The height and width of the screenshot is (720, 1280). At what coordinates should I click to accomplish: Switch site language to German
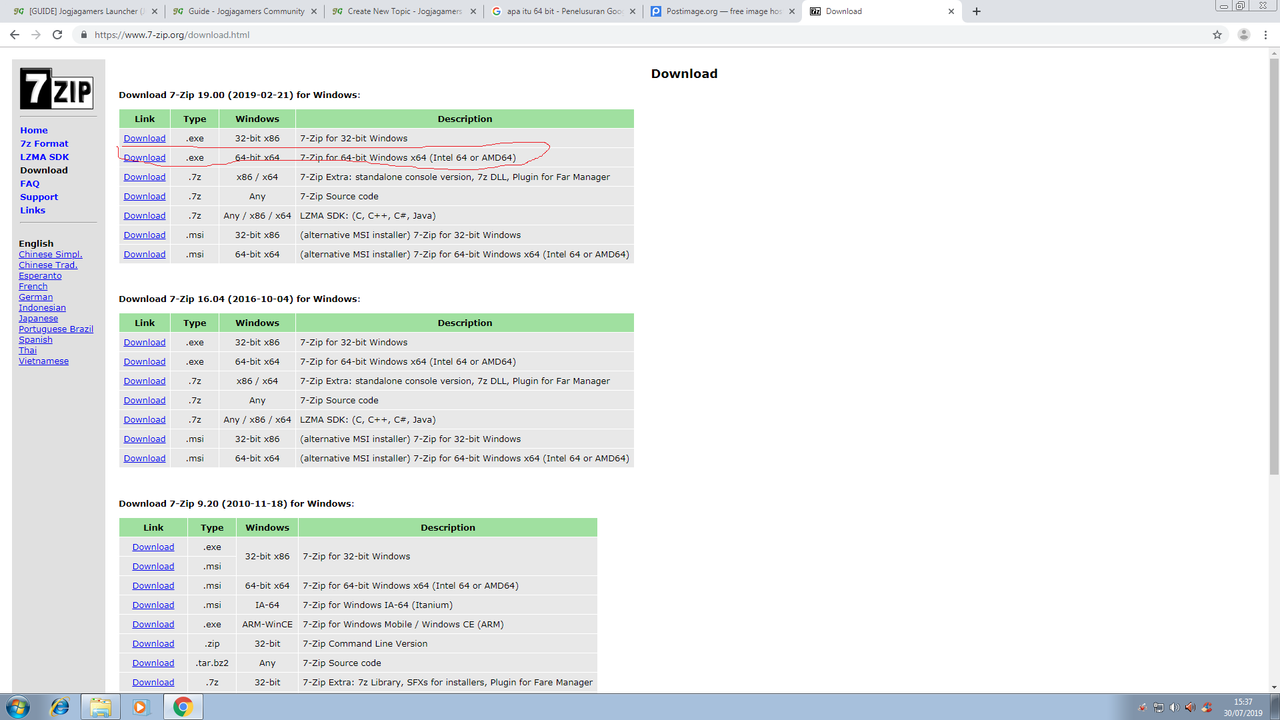(36, 297)
